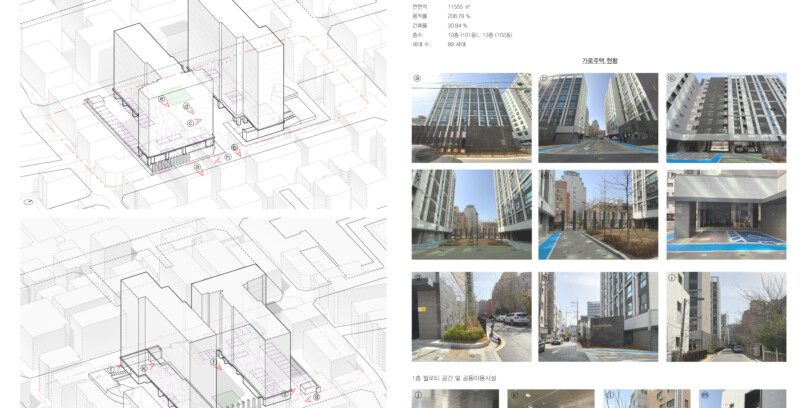Click the circled ⓒ label on third photo
Viewport: 800px width, 408px height.
click(x=672, y=77)
